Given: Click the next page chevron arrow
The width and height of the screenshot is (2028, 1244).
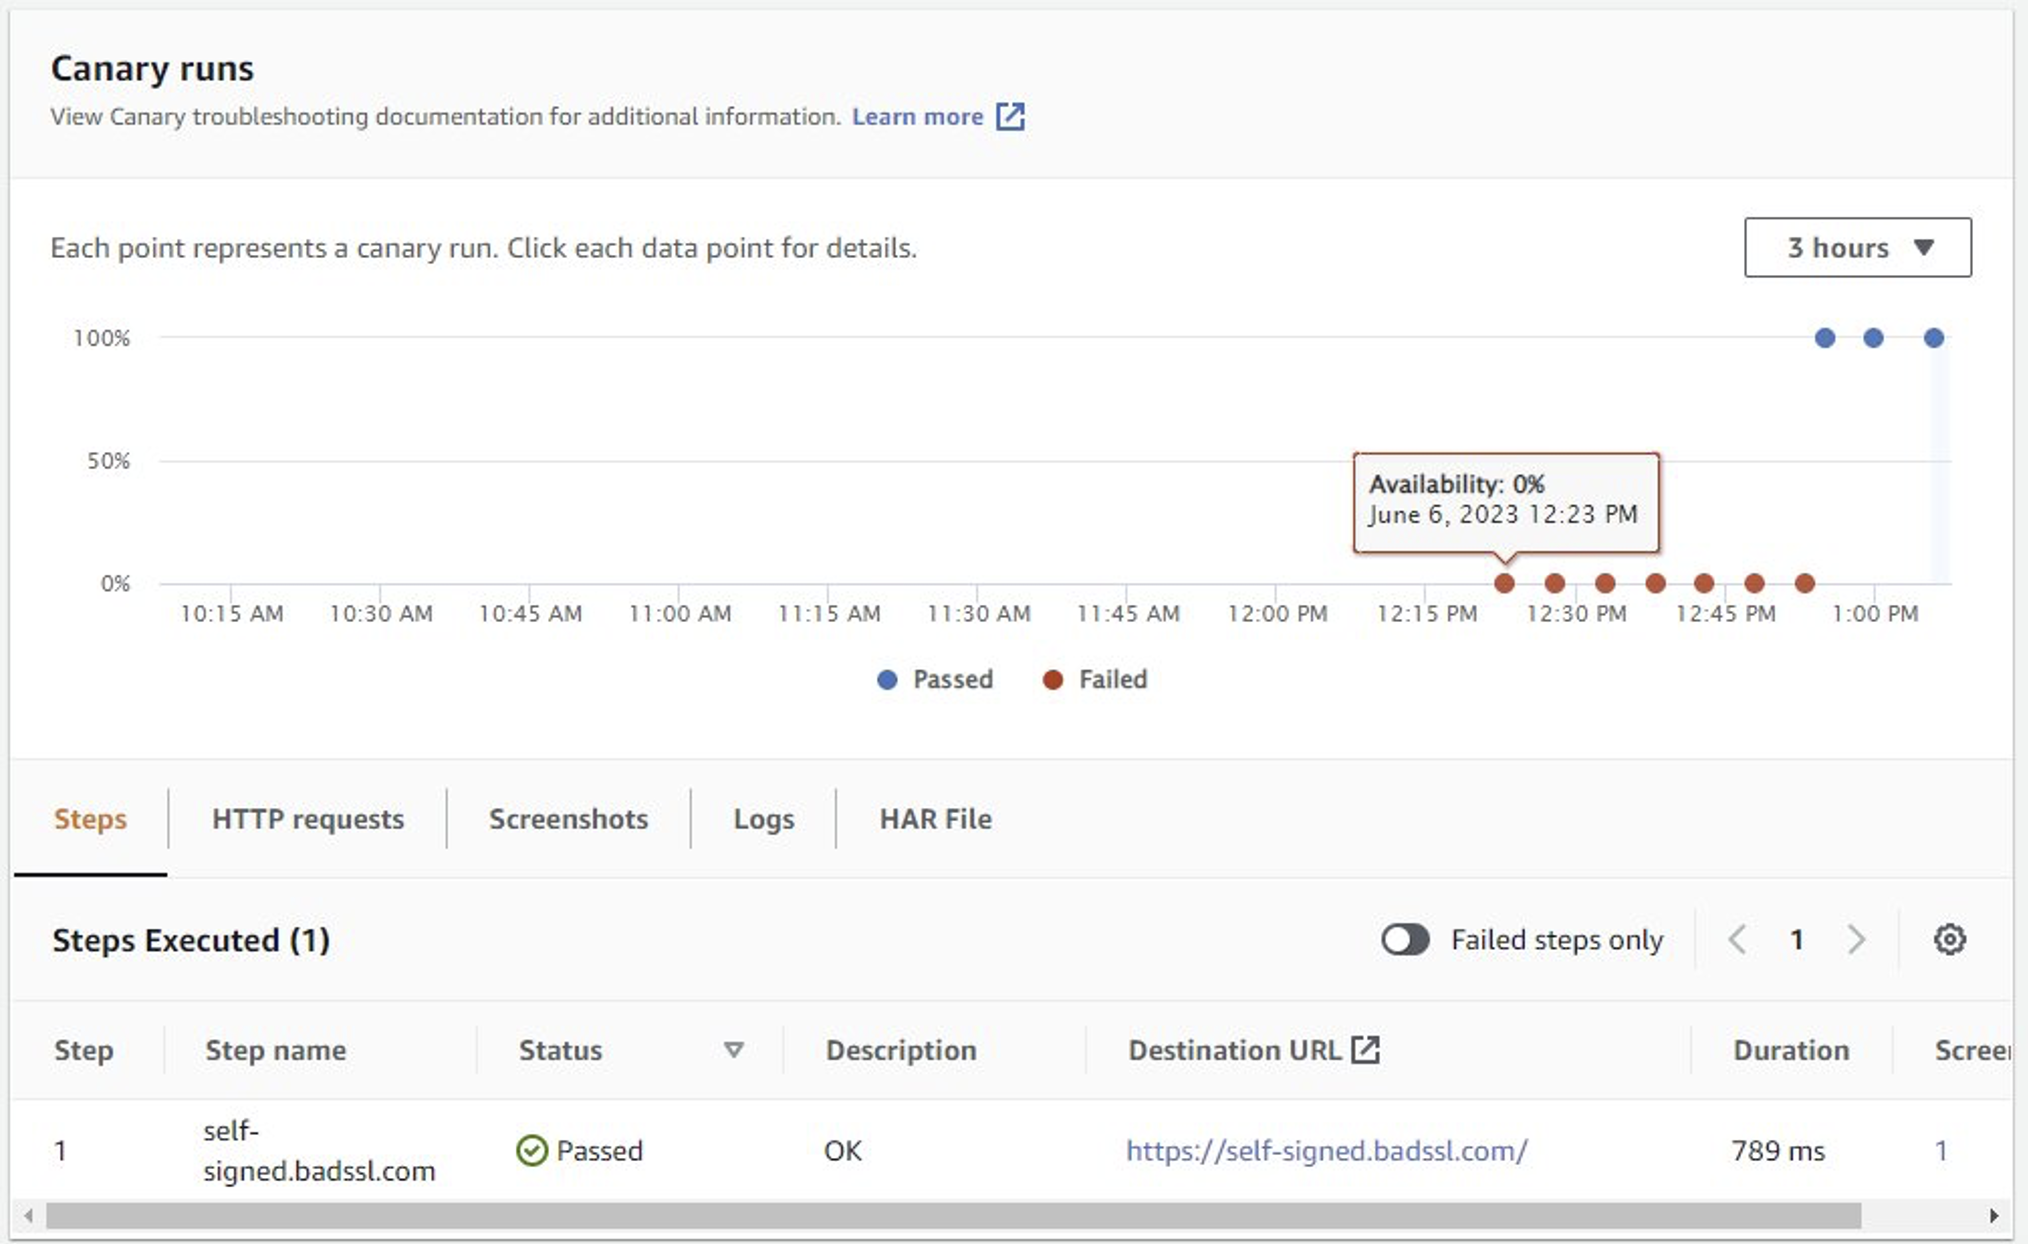Looking at the screenshot, I should tap(1857, 939).
